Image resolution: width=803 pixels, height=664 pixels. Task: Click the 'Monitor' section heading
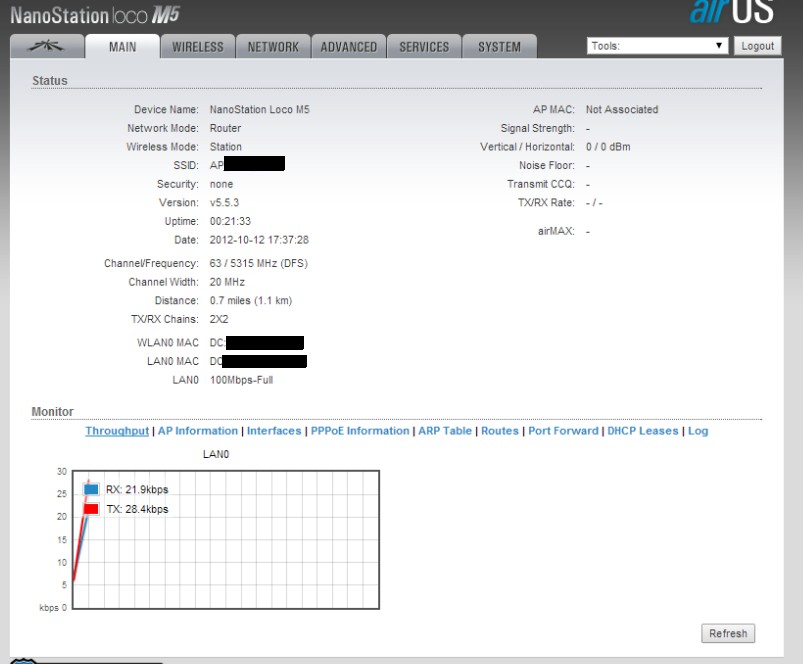[53, 412]
